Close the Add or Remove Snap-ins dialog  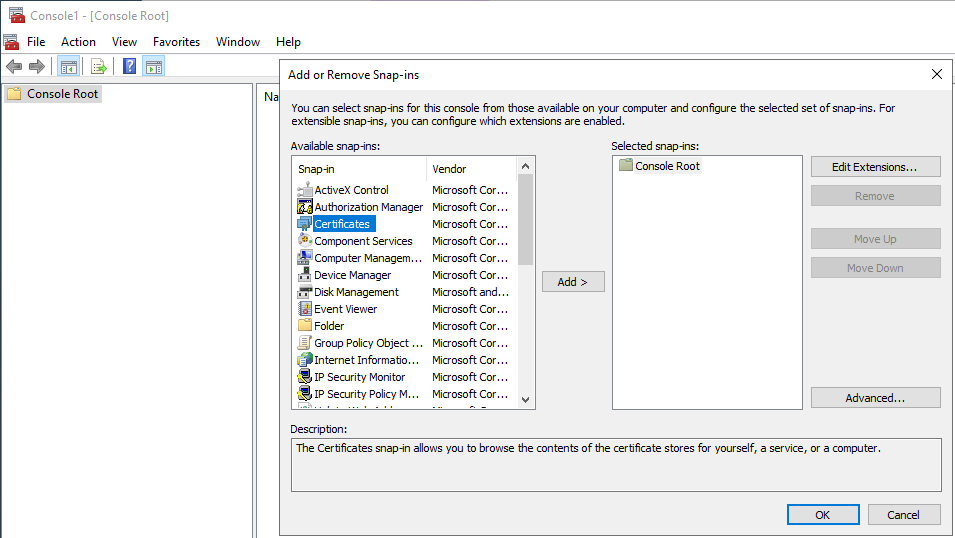(x=937, y=74)
